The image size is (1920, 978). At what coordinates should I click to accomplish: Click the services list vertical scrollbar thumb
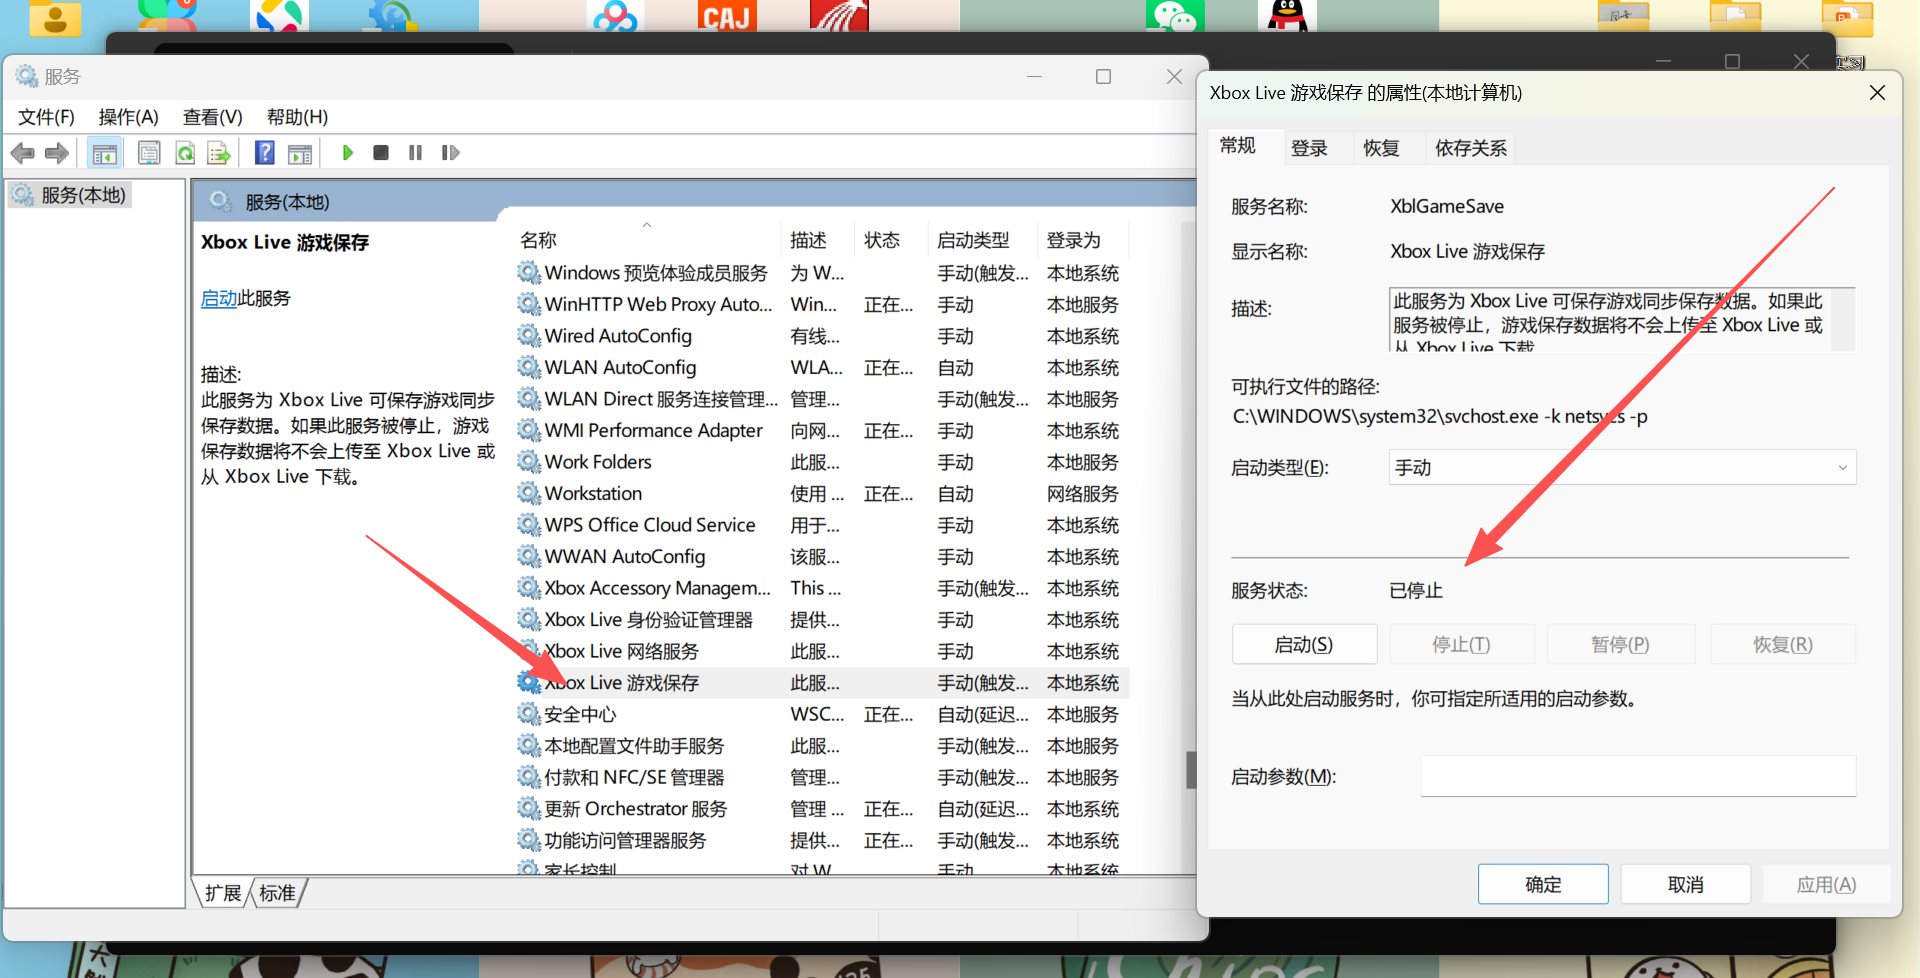pos(1191,770)
